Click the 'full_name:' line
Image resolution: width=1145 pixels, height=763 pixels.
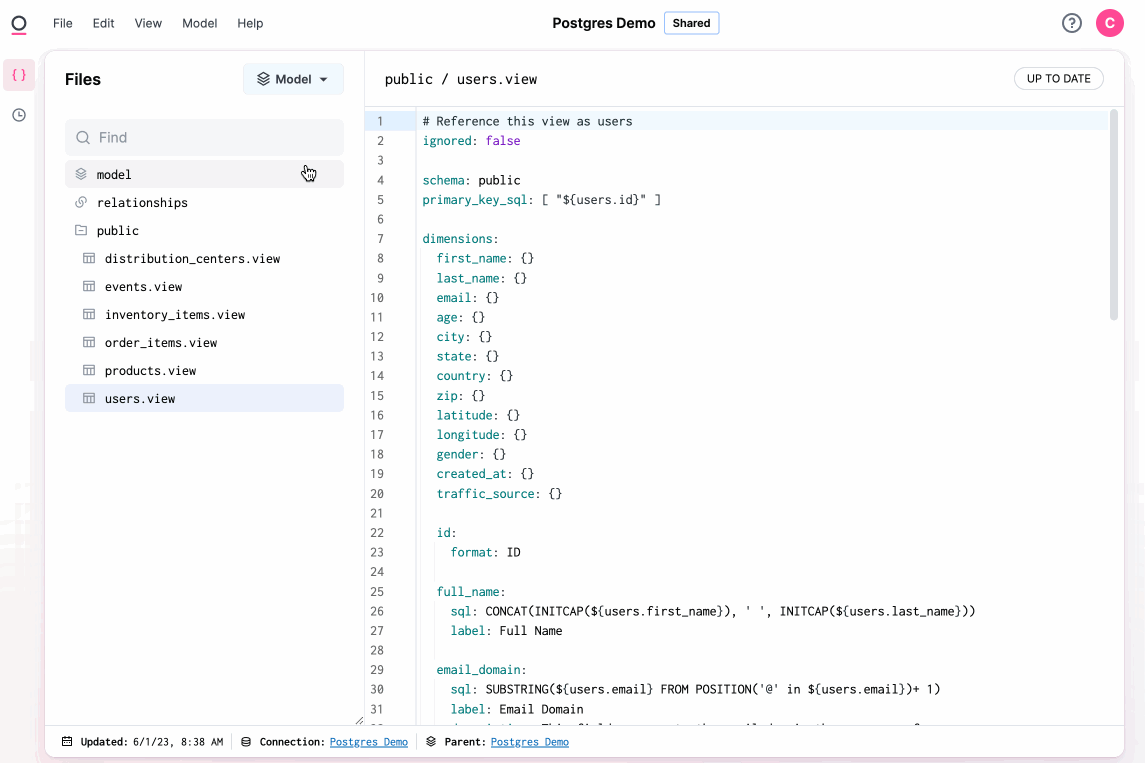[471, 591]
